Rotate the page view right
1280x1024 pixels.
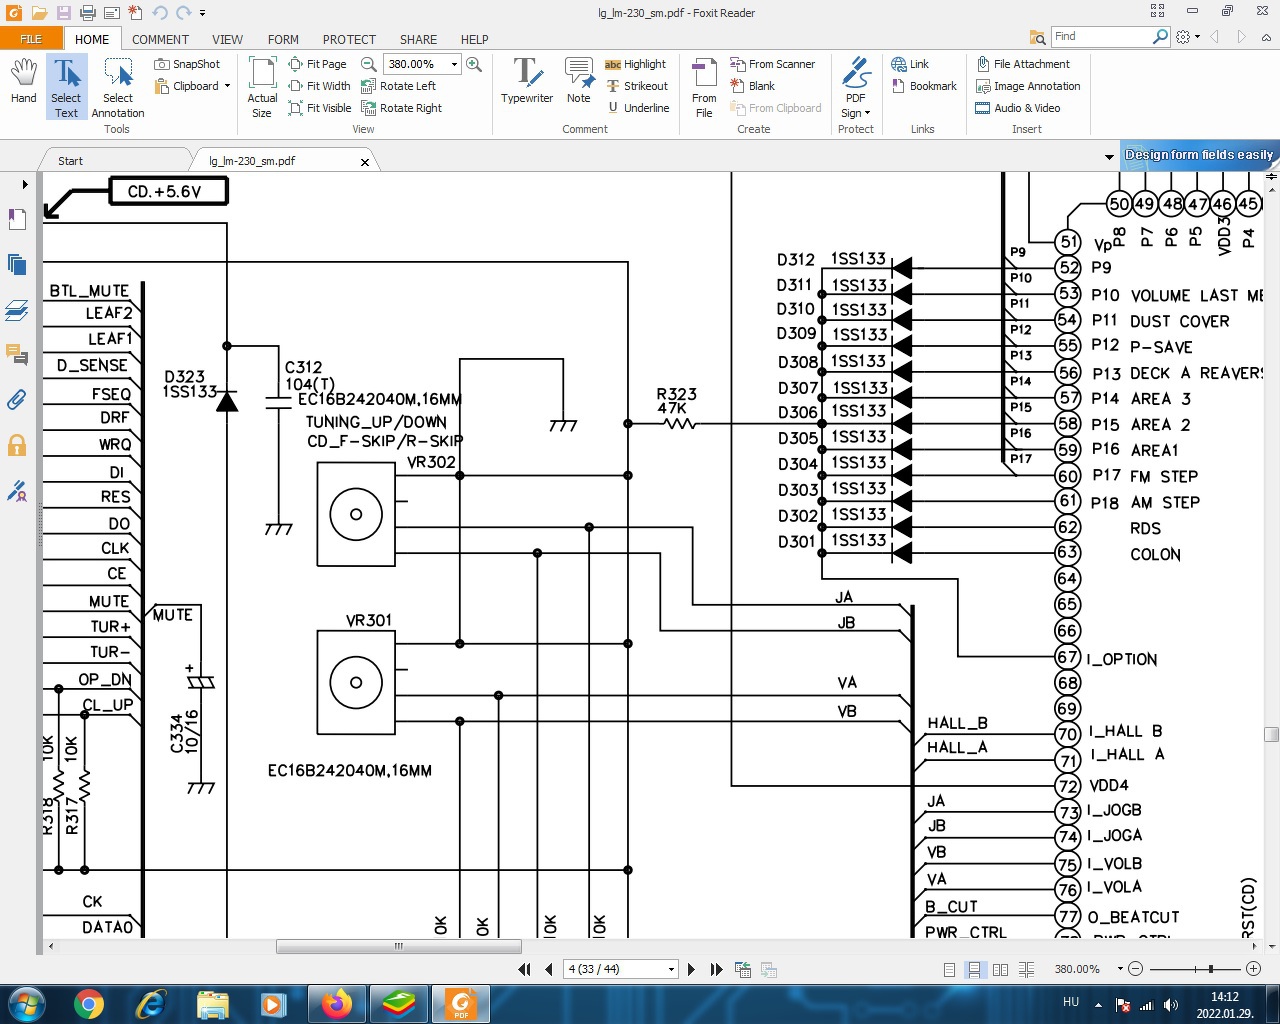pyautogui.click(x=401, y=108)
